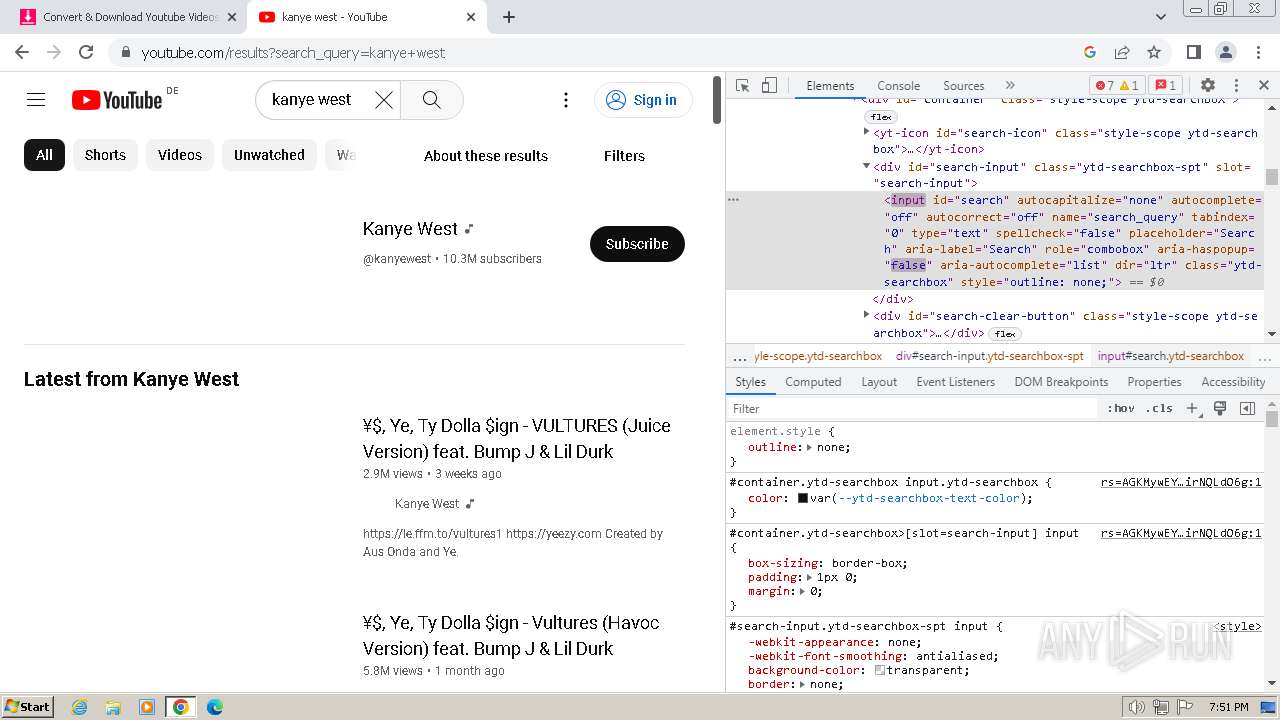The width and height of the screenshot is (1280, 720).
Task: Click the Sign in button
Action: [x=643, y=100]
